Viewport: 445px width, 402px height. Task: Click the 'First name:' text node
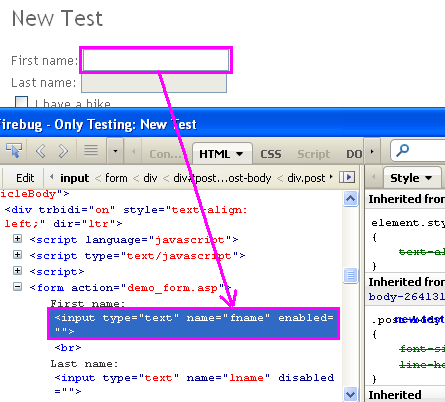coord(88,303)
